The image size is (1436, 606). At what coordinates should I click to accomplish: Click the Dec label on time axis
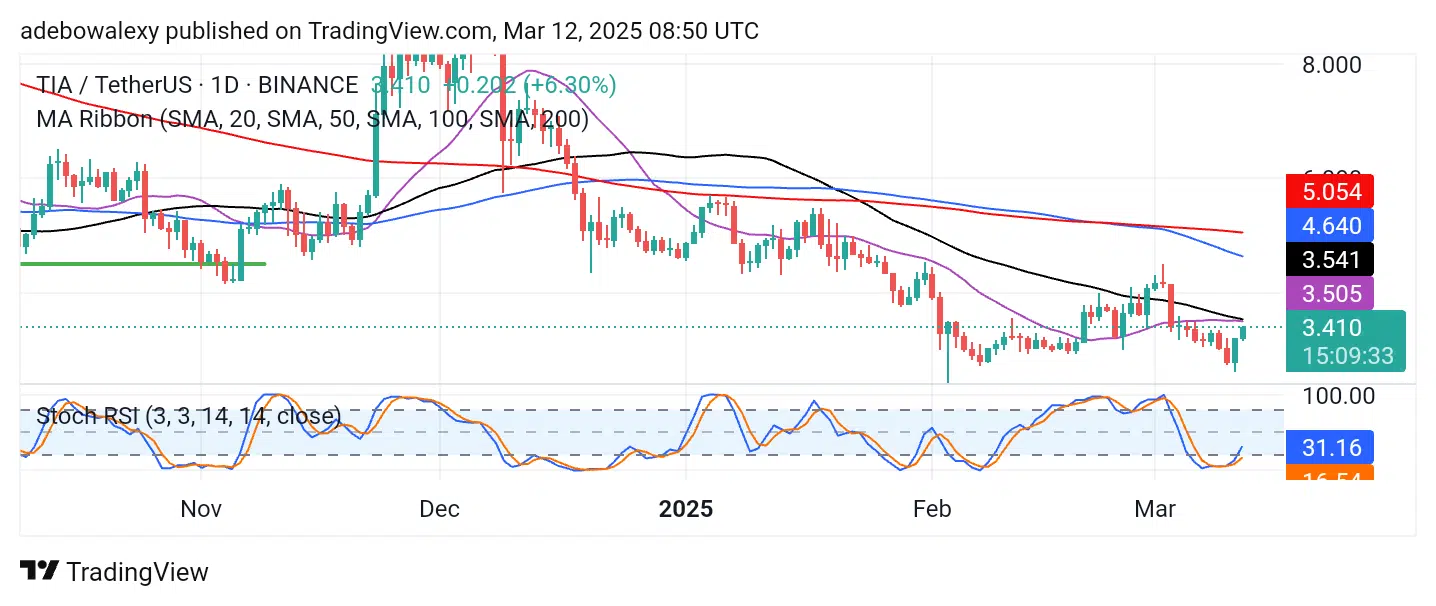[439, 509]
